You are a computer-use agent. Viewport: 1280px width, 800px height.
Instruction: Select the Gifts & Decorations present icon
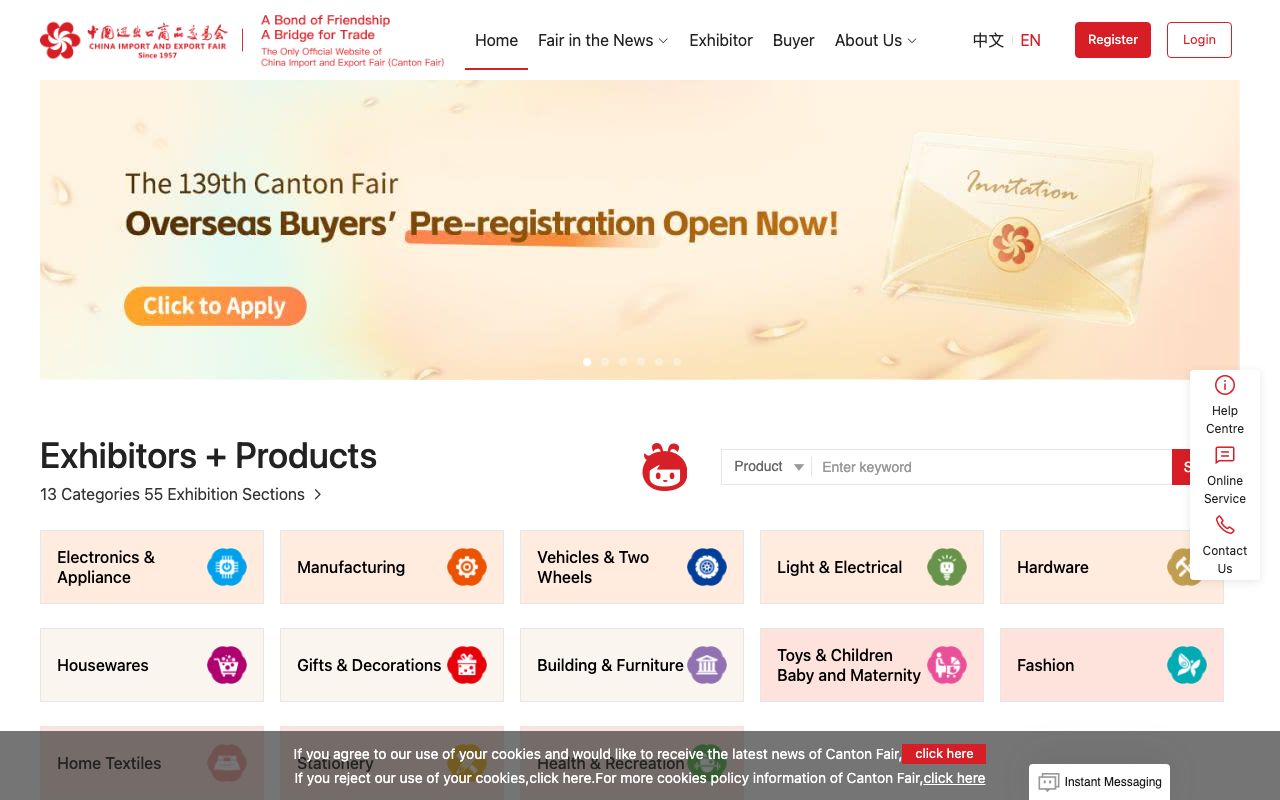(467, 665)
